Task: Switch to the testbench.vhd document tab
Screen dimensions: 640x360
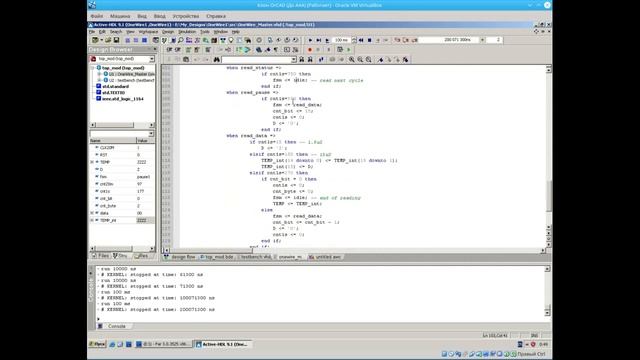Action: 254,257
